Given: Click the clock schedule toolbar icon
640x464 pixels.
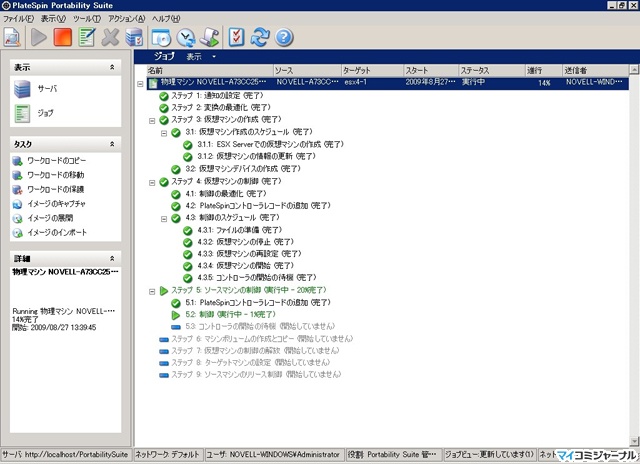Looking at the screenshot, I should click(x=186, y=37).
